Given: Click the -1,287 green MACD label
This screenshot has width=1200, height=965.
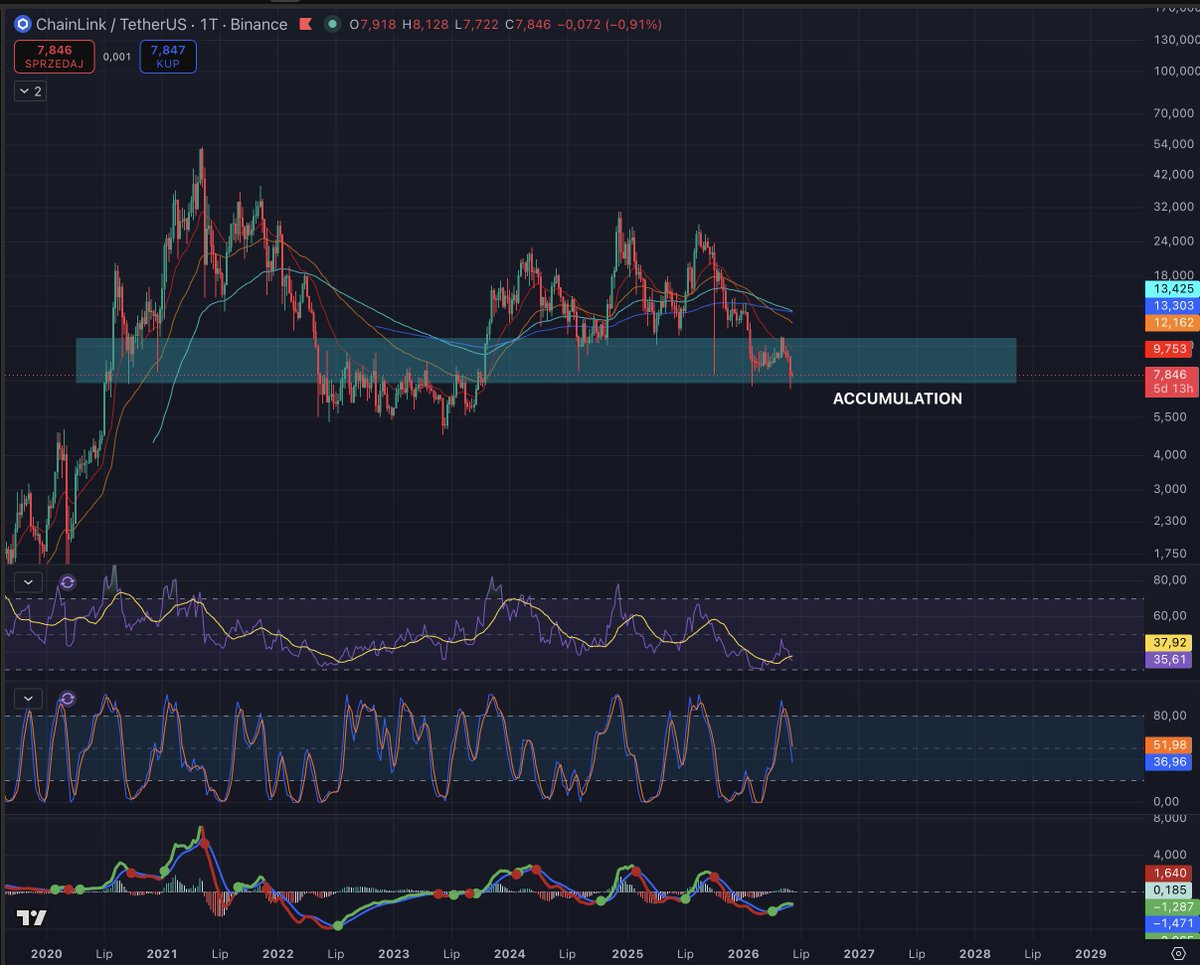Looking at the screenshot, I should point(1171,907).
